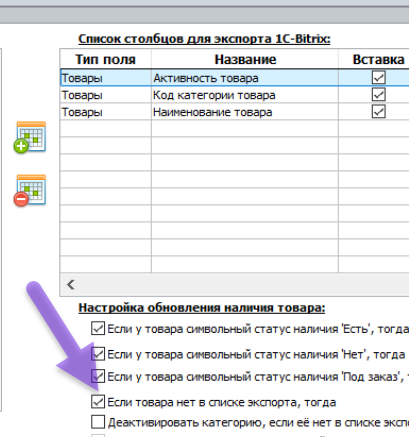The image size is (409, 437).
Task: Uncheck the status 'Нет' availability option
Action: coord(98,354)
